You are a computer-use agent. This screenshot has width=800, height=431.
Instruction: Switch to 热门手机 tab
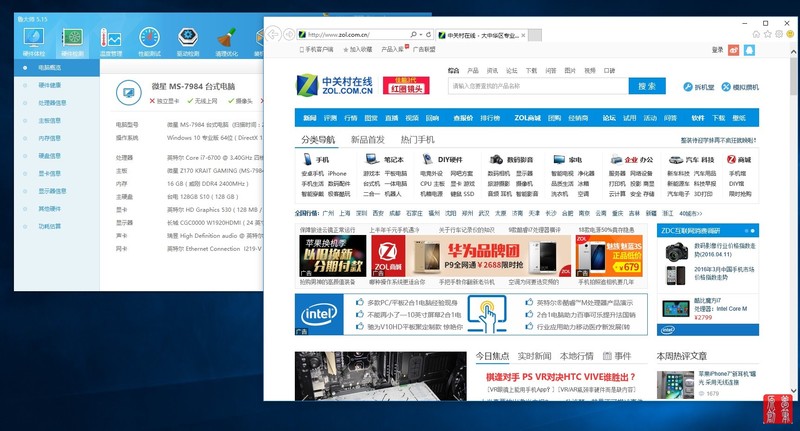[x=417, y=140]
